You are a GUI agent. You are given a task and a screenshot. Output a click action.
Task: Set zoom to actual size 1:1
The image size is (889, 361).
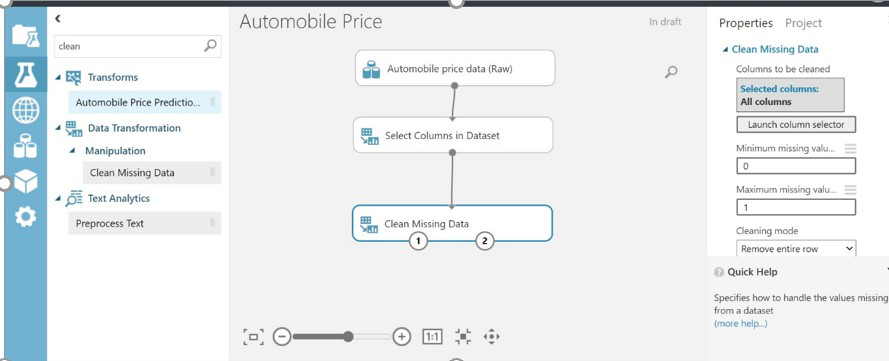point(432,337)
